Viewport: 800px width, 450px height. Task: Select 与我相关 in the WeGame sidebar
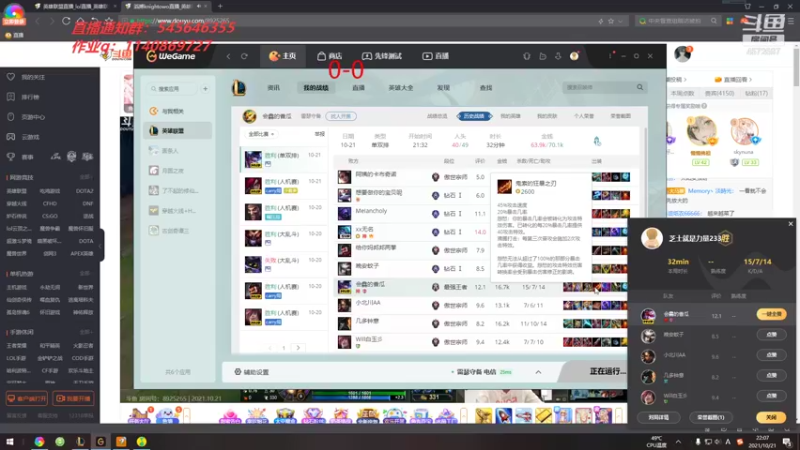(x=177, y=111)
